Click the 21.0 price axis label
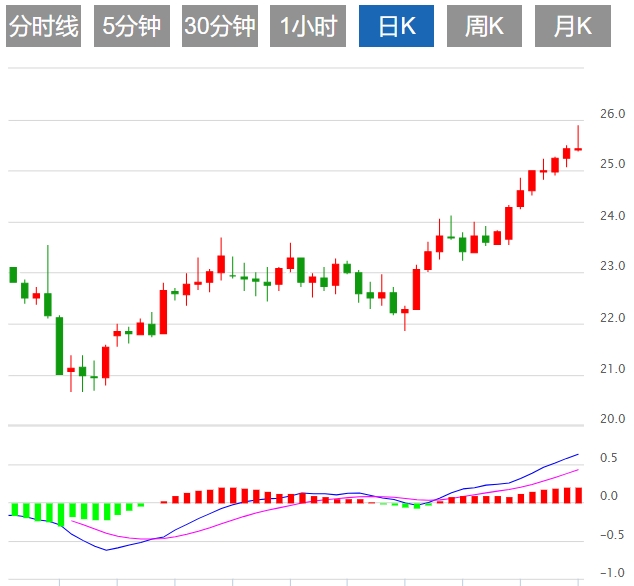The image size is (634, 586). click(x=613, y=369)
